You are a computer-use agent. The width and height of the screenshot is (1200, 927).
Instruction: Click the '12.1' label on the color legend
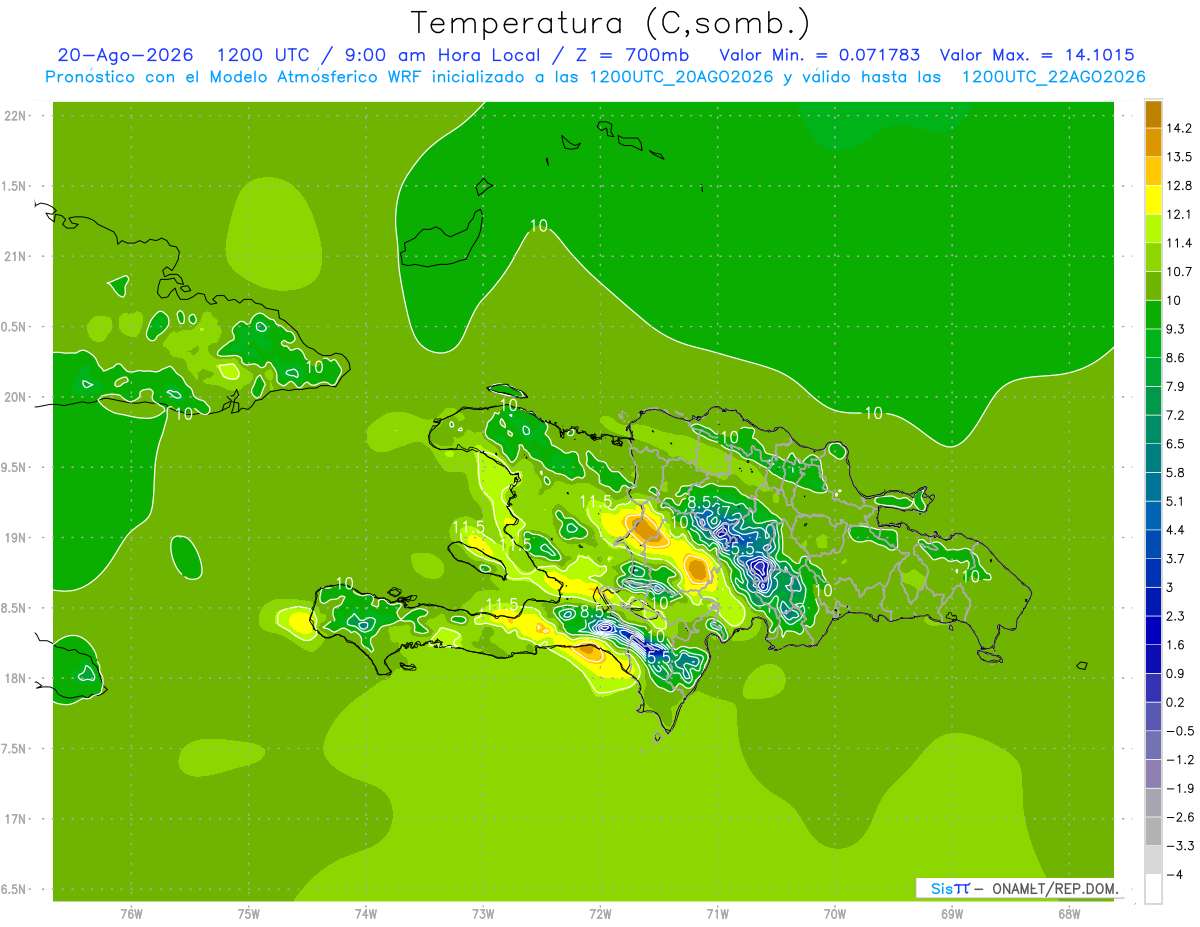(x=1181, y=214)
